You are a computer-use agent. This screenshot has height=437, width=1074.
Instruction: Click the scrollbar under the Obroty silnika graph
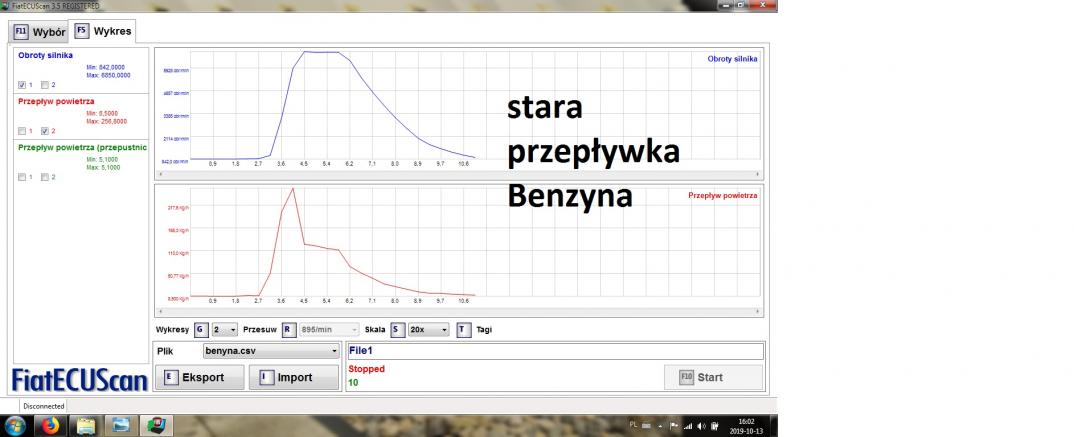point(460,174)
